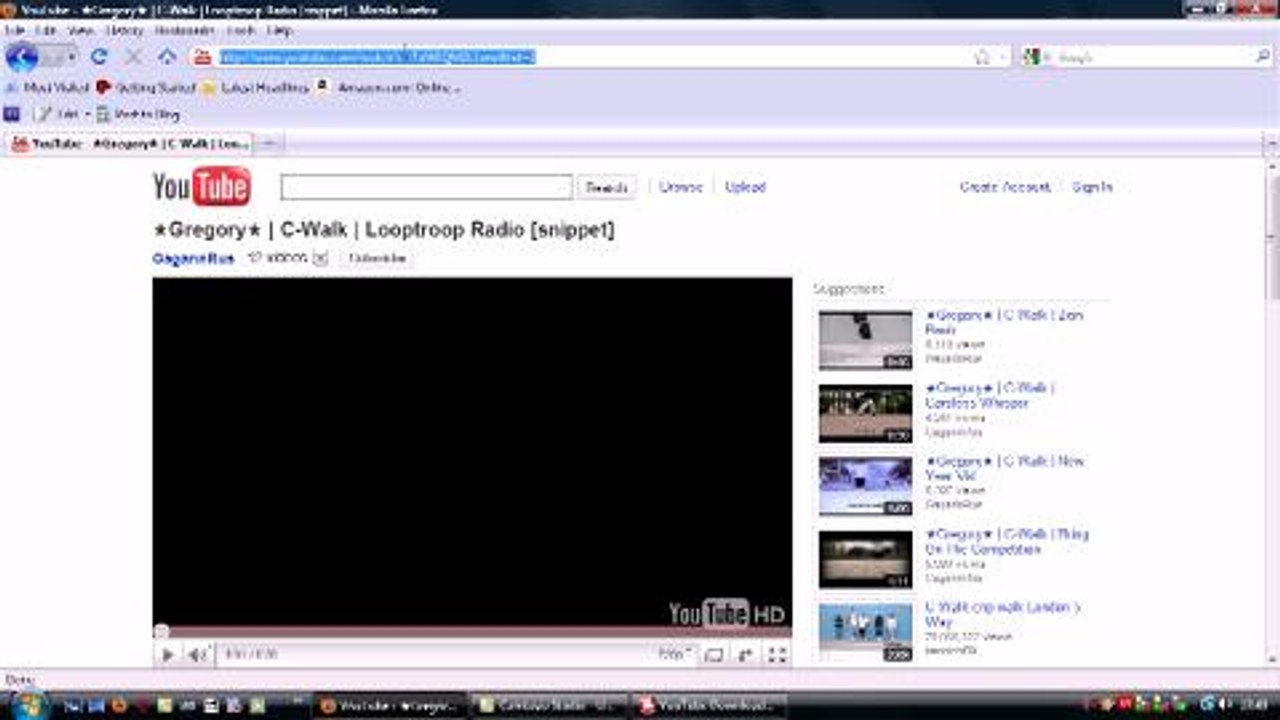The width and height of the screenshot is (1280, 720).
Task: Click the YouTube search input field
Action: pyautogui.click(x=426, y=187)
